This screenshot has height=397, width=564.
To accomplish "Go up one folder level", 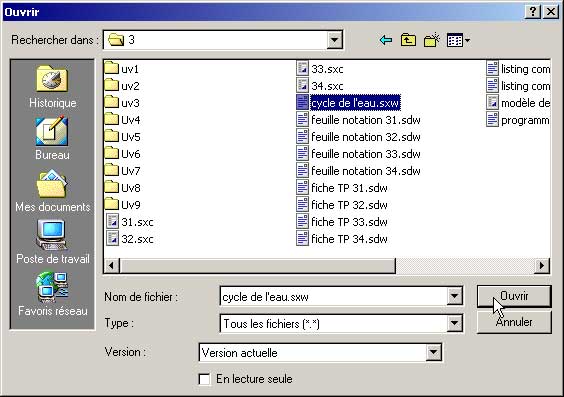I will 408,40.
